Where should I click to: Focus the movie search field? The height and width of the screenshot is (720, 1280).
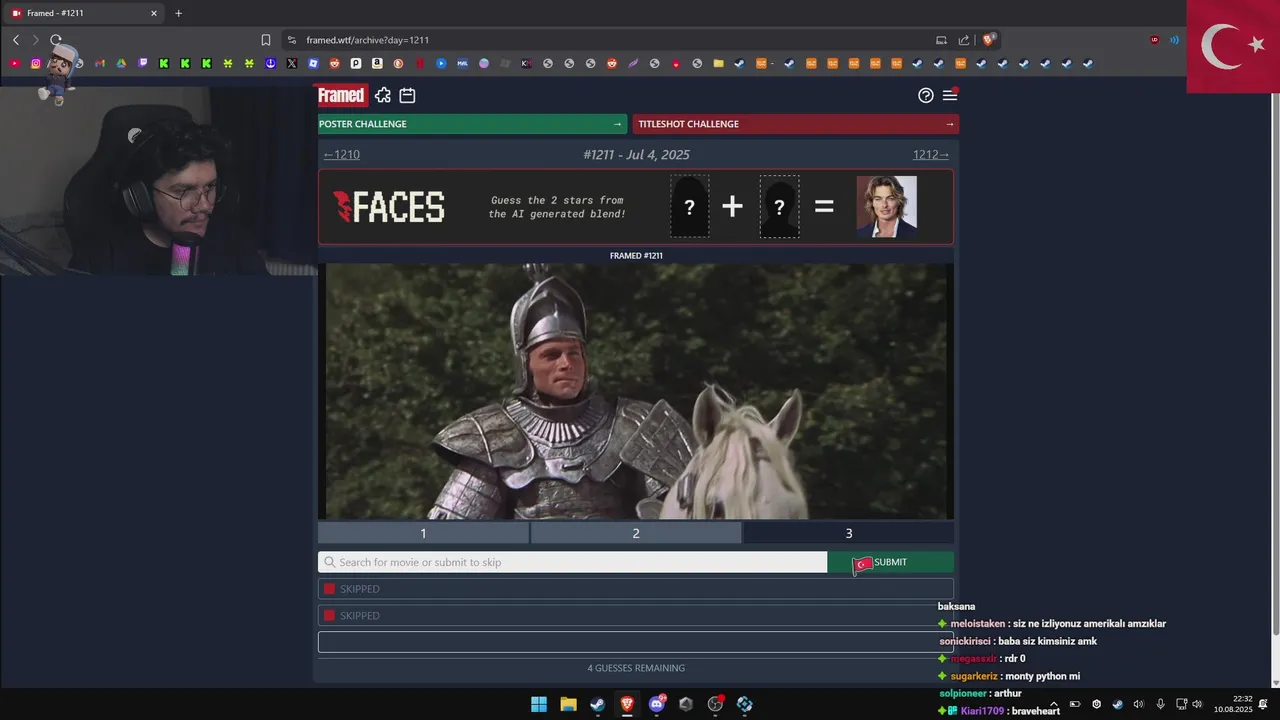tap(572, 562)
